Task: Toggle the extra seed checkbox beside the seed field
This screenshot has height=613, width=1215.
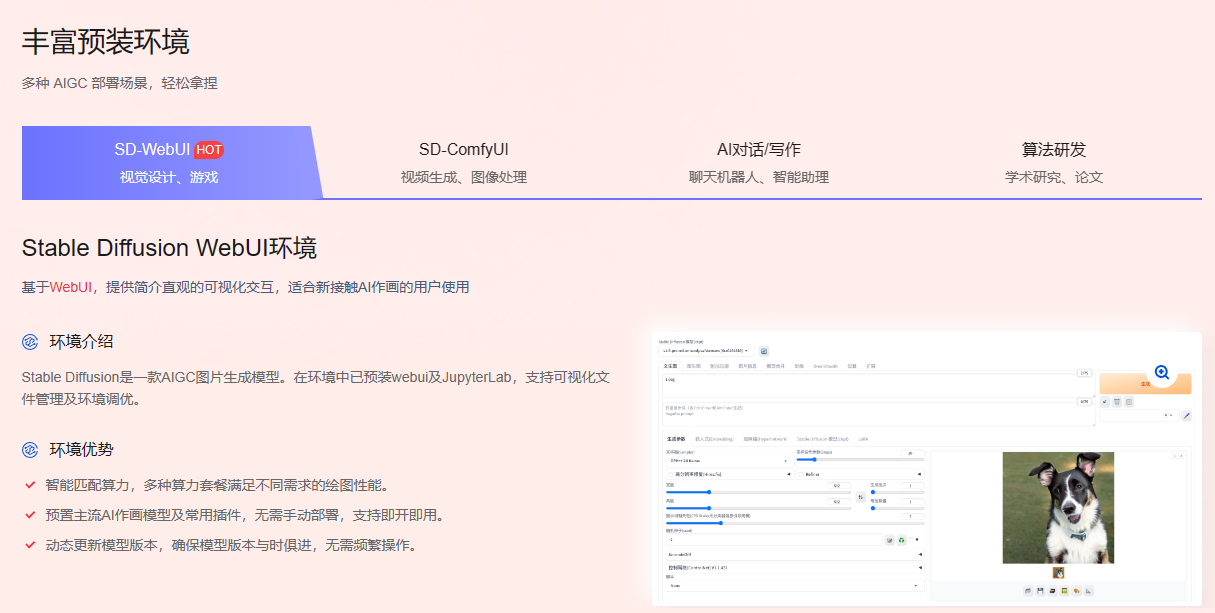Action: 910,539
